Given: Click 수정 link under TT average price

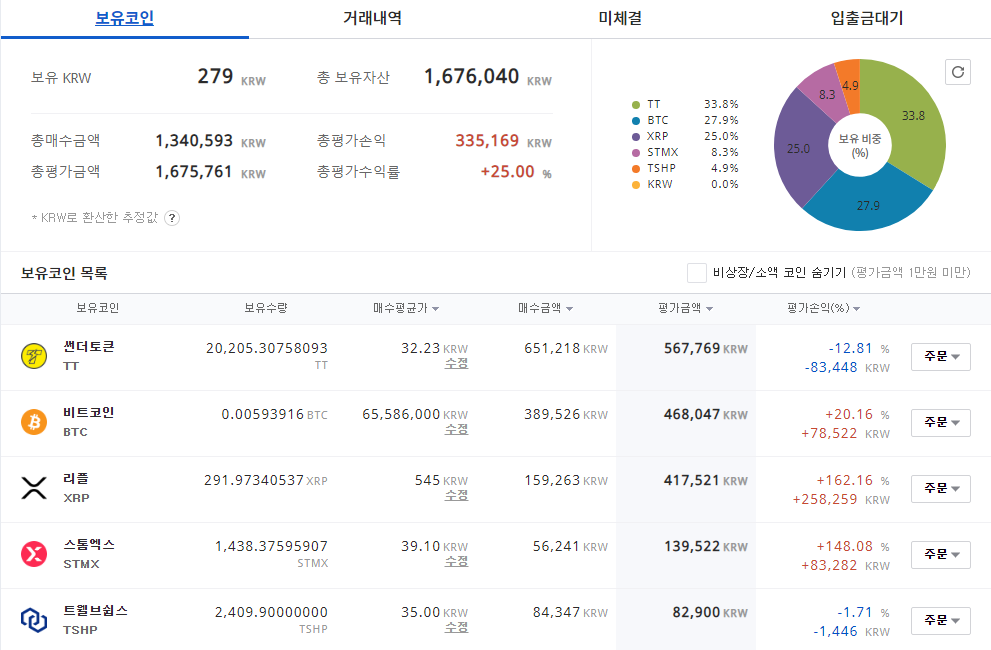Looking at the screenshot, I should tap(456, 364).
